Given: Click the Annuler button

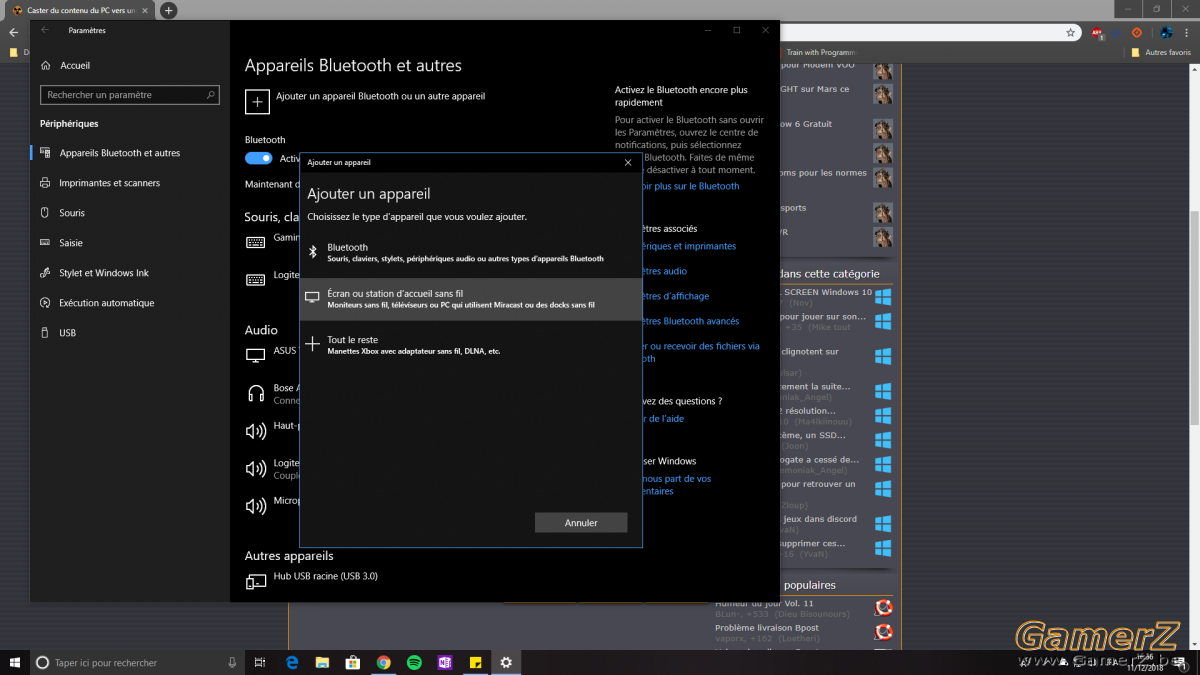Looking at the screenshot, I should coord(581,523).
